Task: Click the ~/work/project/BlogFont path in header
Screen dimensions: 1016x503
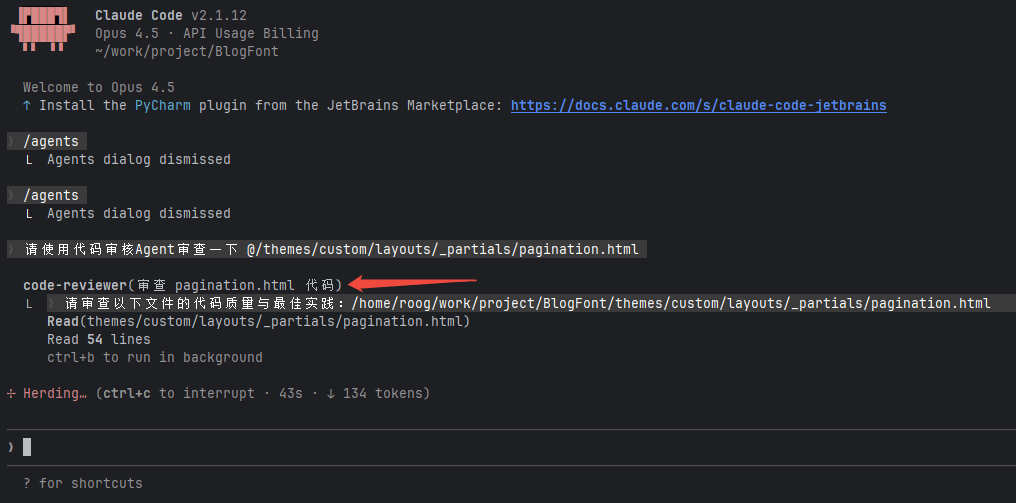Action: coord(187,51)
